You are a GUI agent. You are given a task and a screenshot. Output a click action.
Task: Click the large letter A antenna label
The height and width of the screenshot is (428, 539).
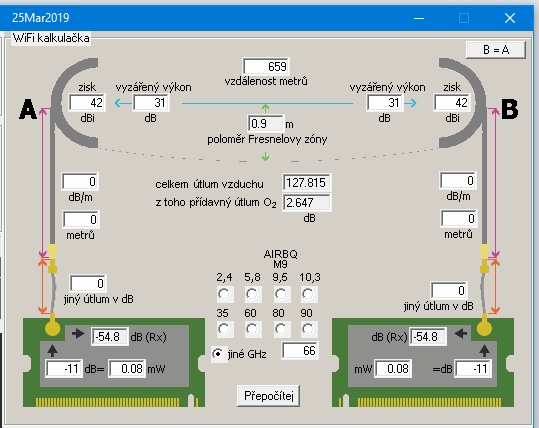(28, 109)
